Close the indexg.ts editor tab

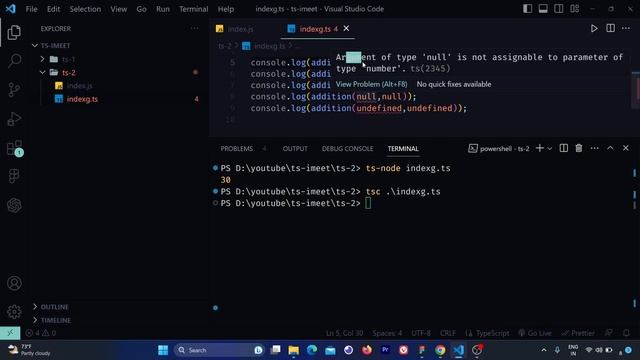(346, 28)
